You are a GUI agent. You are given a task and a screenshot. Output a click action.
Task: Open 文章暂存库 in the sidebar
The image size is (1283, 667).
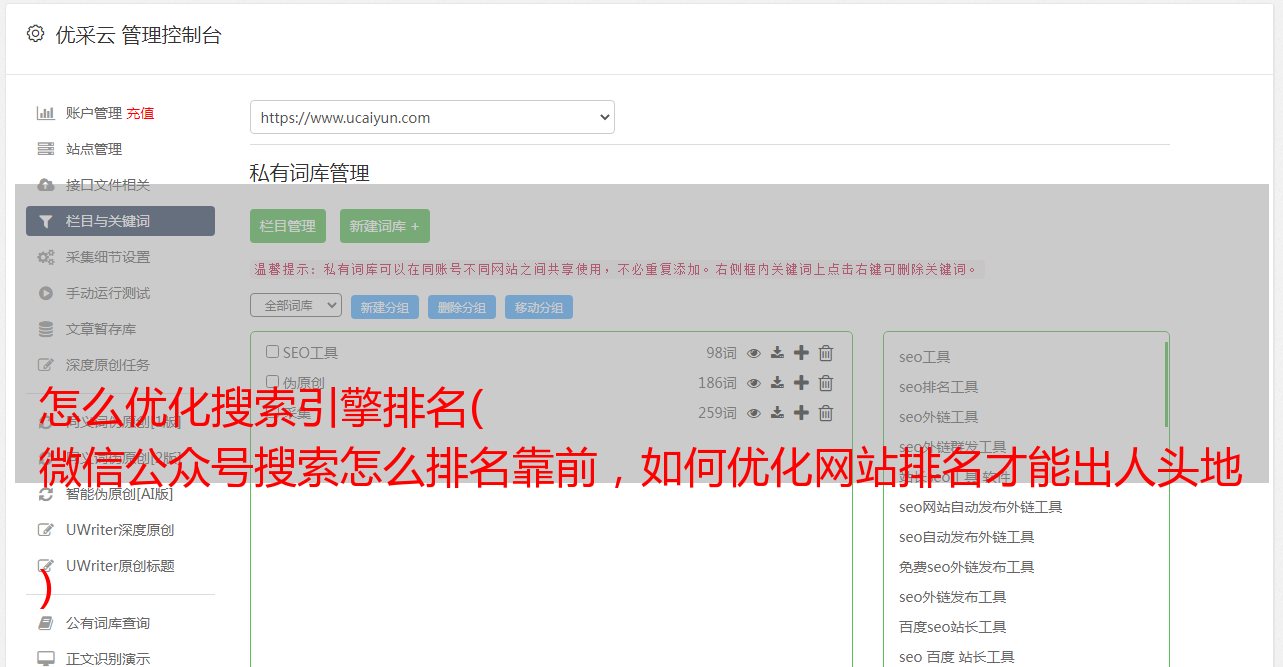point(101,329)
